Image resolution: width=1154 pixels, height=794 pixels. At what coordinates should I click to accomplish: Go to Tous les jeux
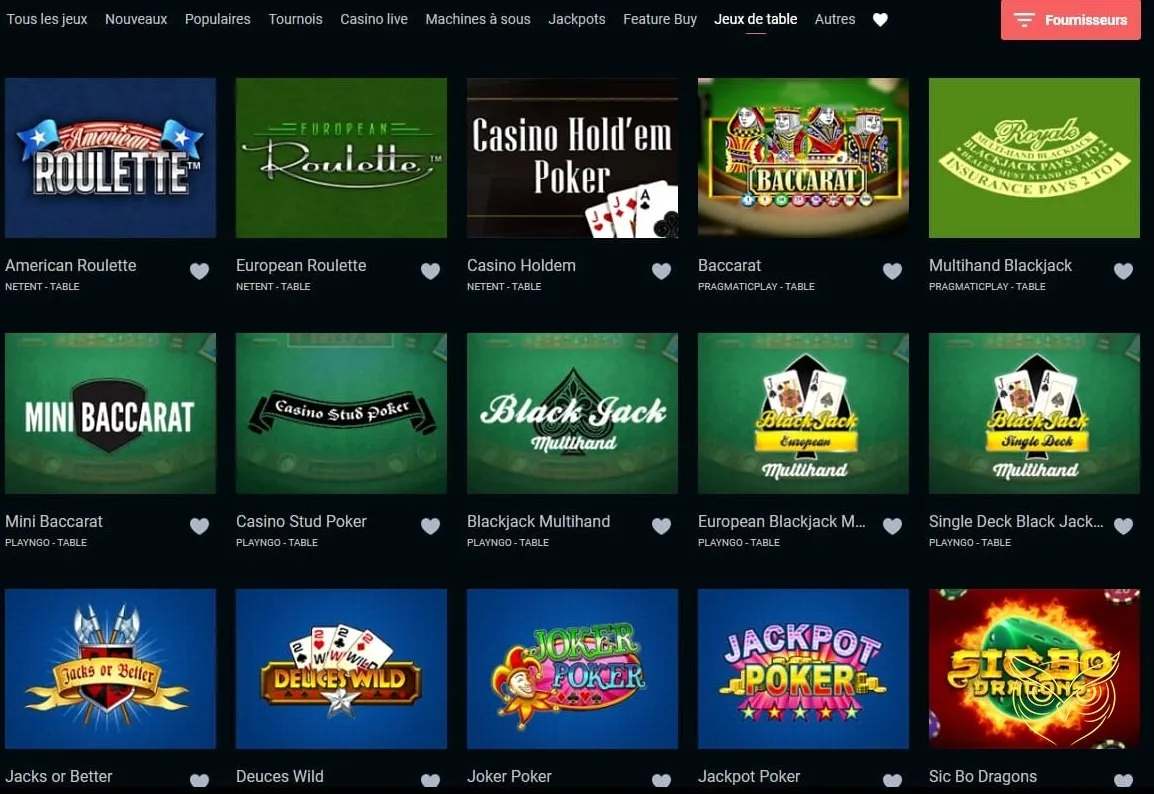pyautogui.click(x=46, y=19)
